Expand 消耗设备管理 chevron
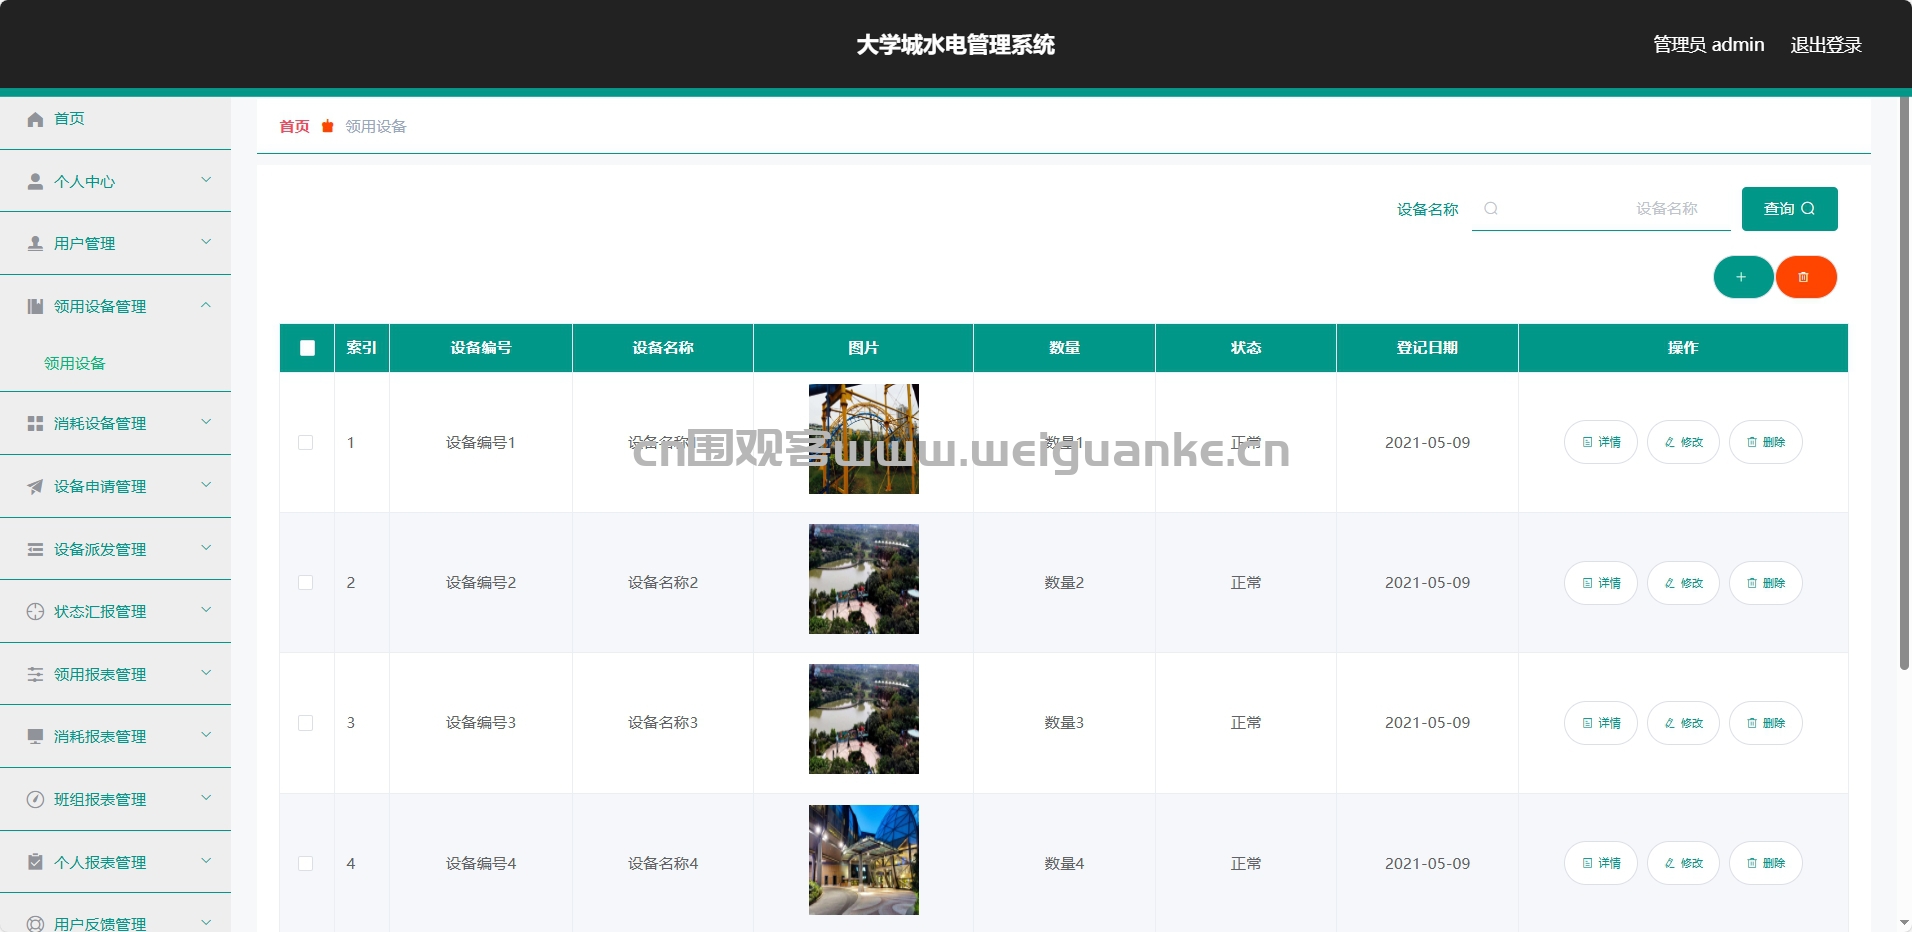Screen dimensions: 1912x932 click(206, 422)
